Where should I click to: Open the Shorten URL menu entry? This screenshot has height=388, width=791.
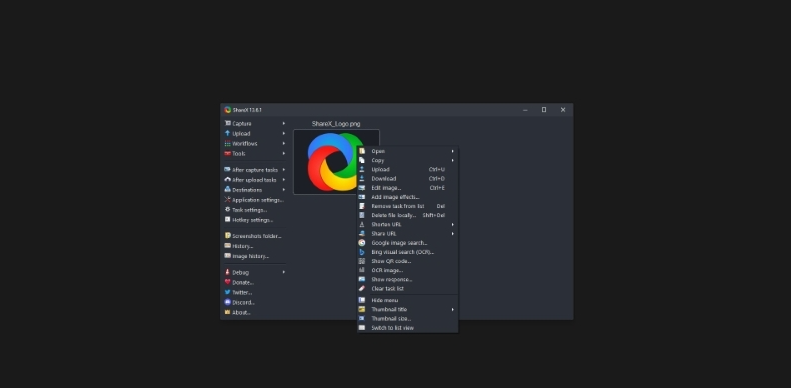[x=407, y=225]
